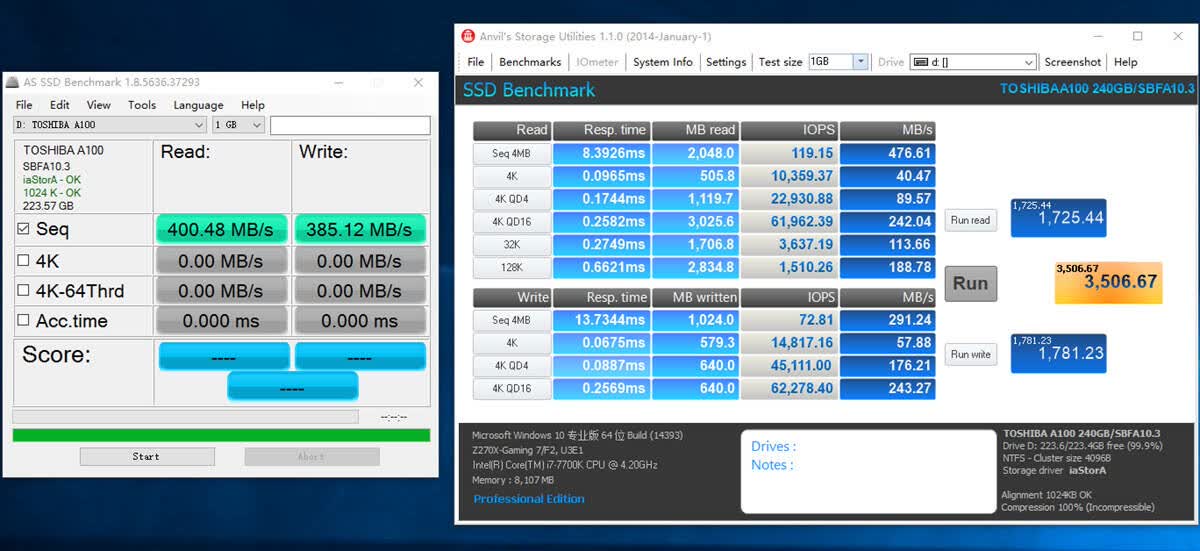
Task: Click AS SSD Benchmark title bar icon
Action: tap(12, 82)
